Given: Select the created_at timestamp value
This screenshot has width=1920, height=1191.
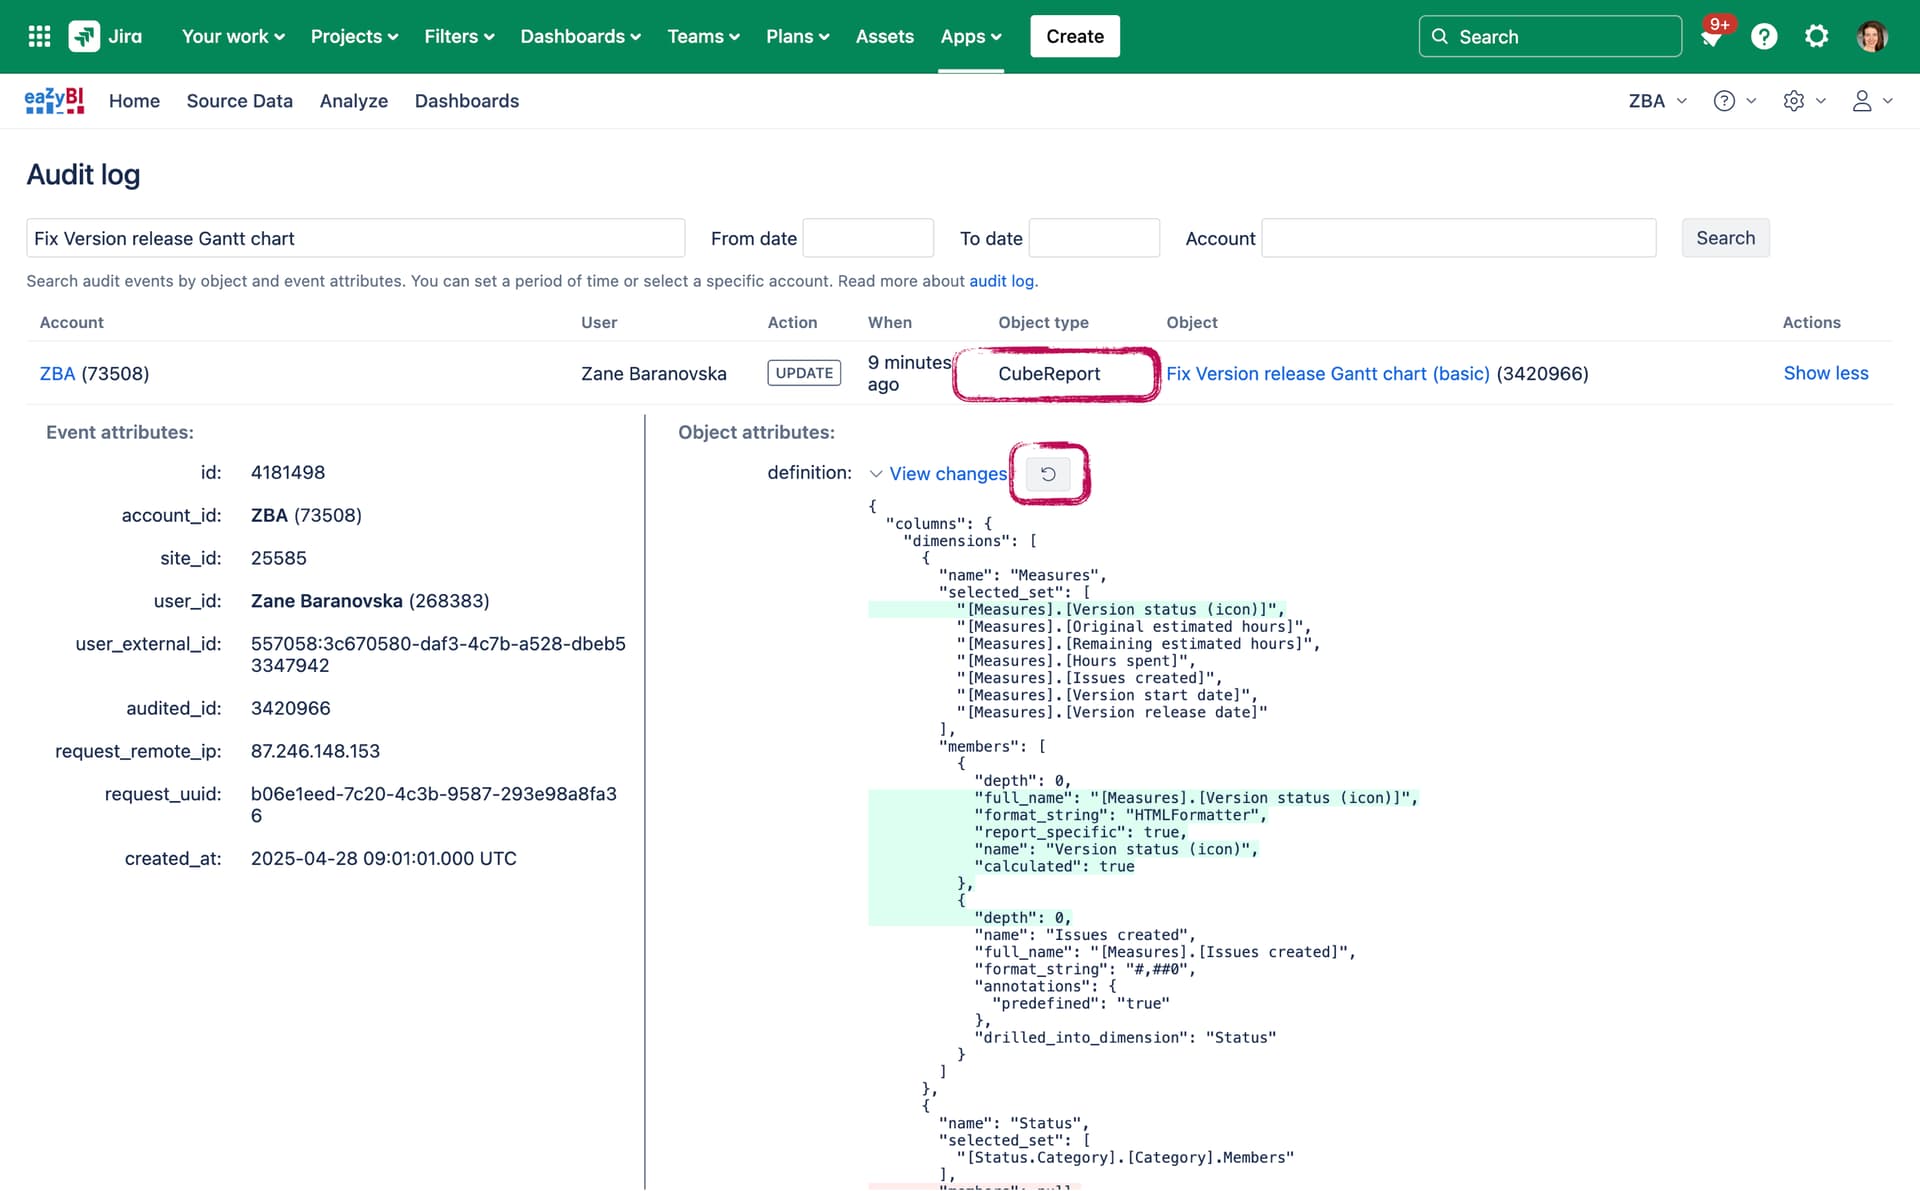Looking at the screenshot, I should click(383, 858).
